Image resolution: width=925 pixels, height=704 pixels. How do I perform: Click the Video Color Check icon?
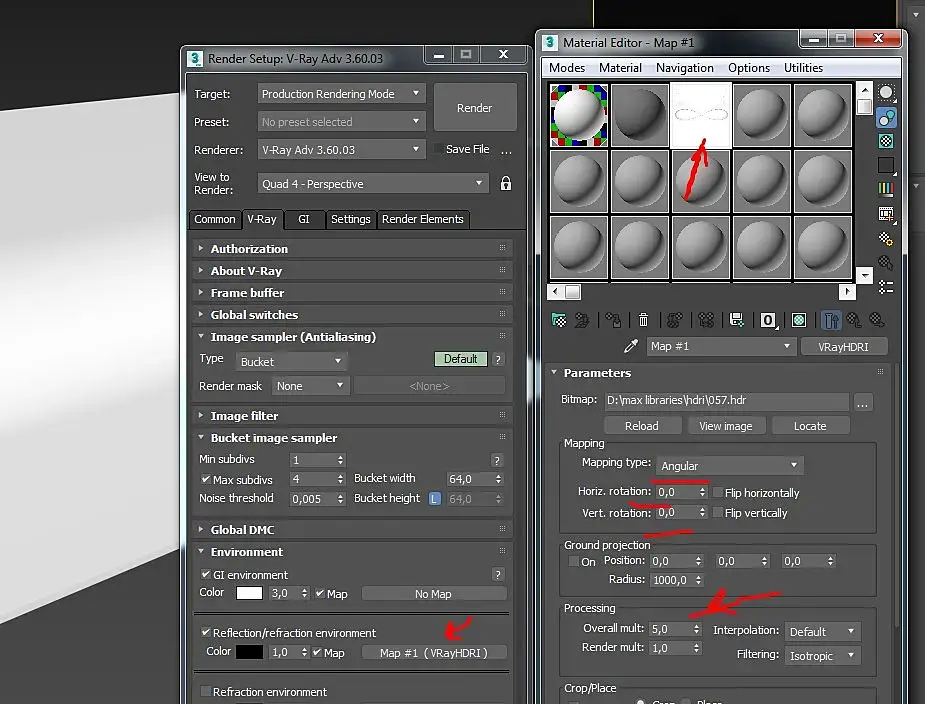(x=886, y=189)
